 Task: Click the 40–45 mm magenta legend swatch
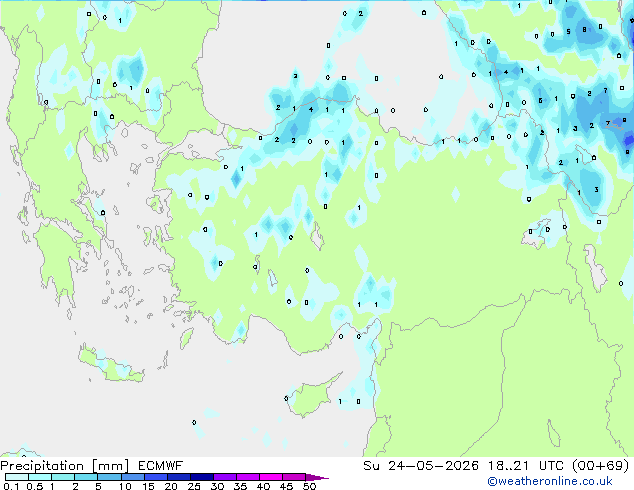(271, 477)
